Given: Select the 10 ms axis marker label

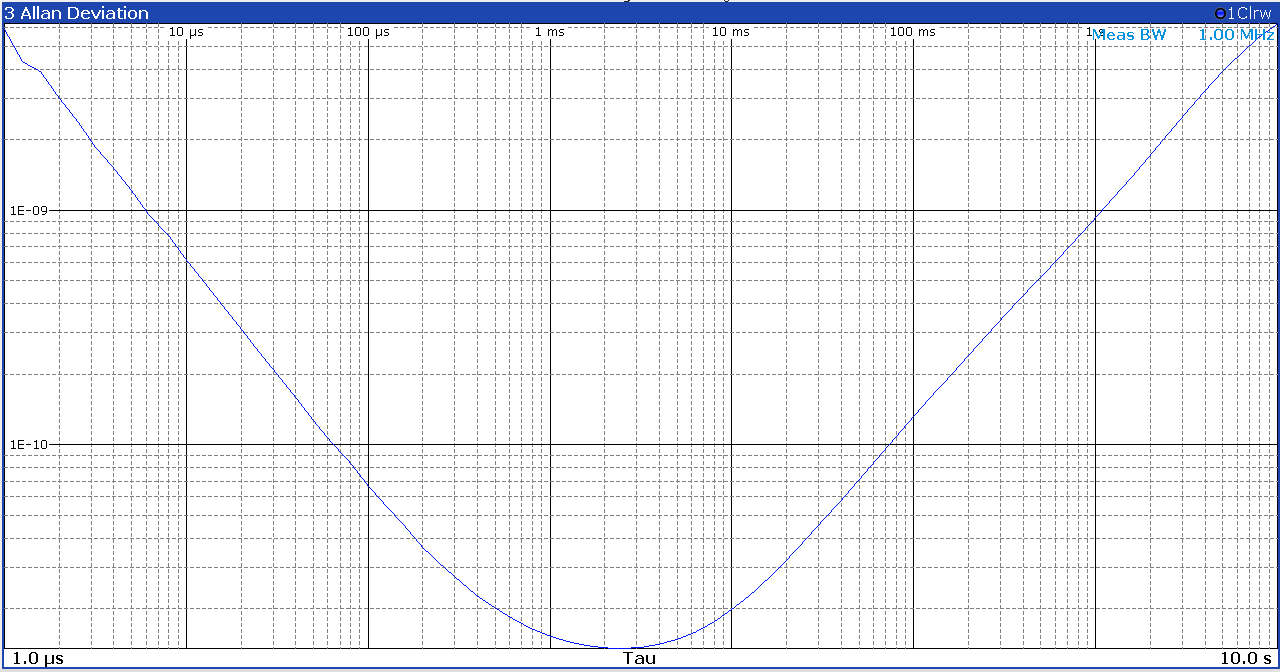Looking at the screenshot, I should 730,32.
